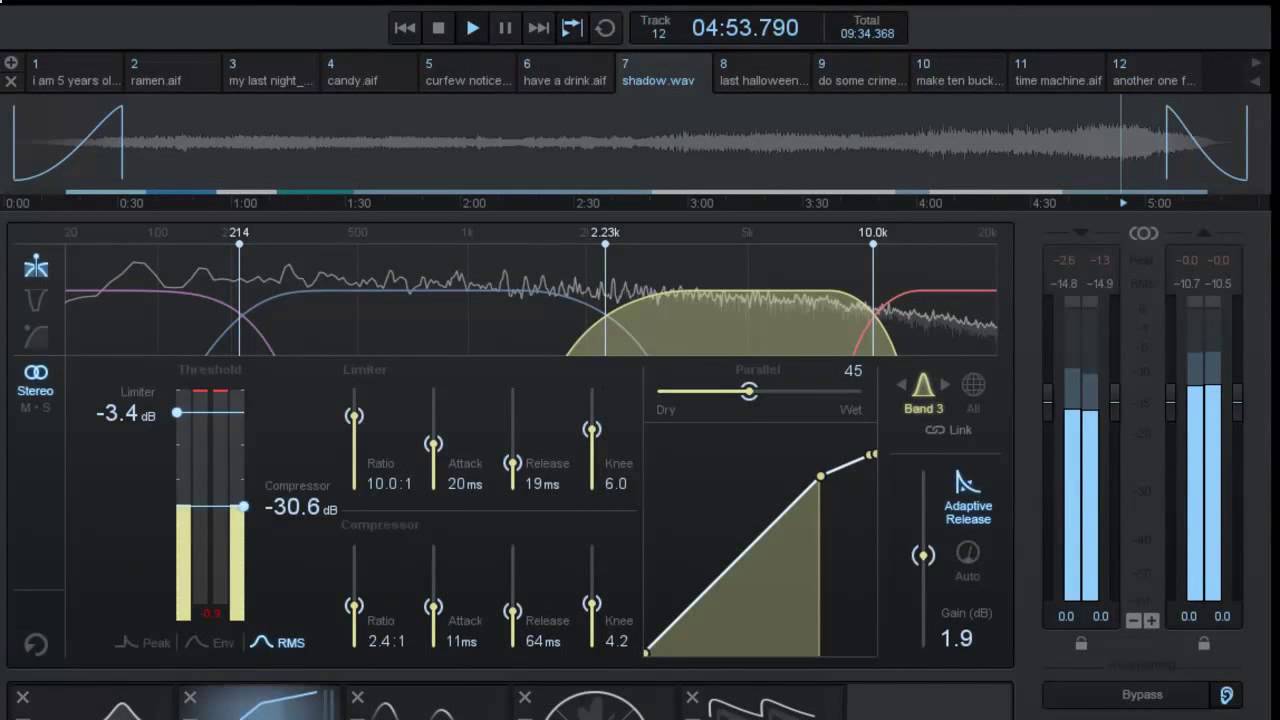
Task: Toggle the input meter lock icon
Action: pyautogui.click(x=1081, y=644)
